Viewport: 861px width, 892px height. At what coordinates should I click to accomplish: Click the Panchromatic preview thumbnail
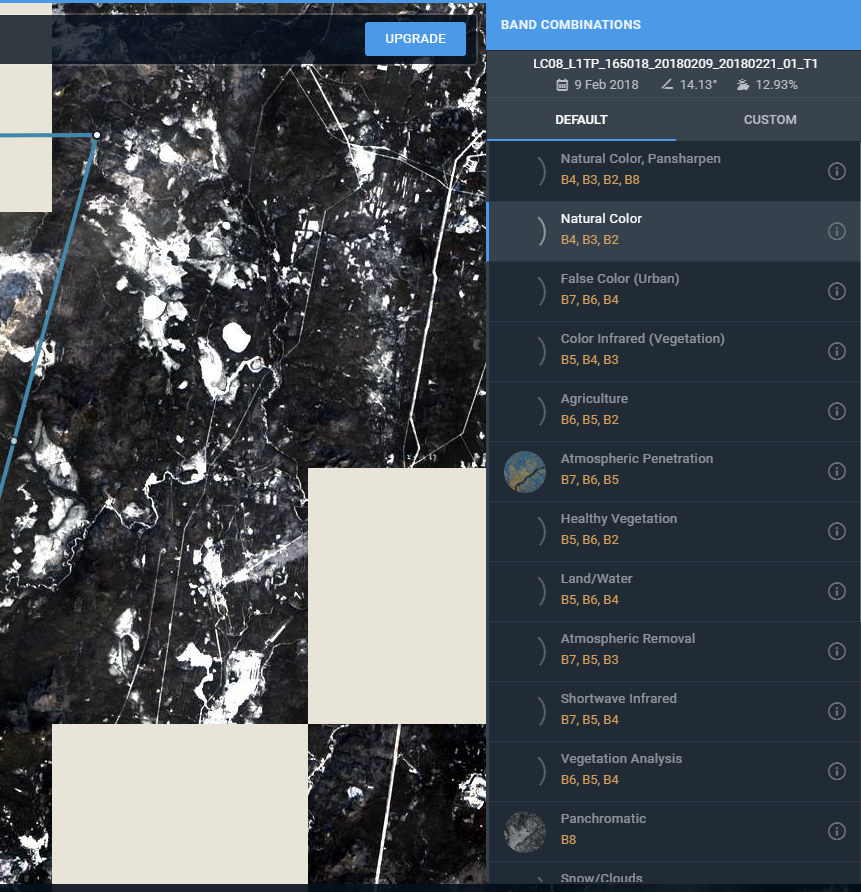(x=524, y=832)
